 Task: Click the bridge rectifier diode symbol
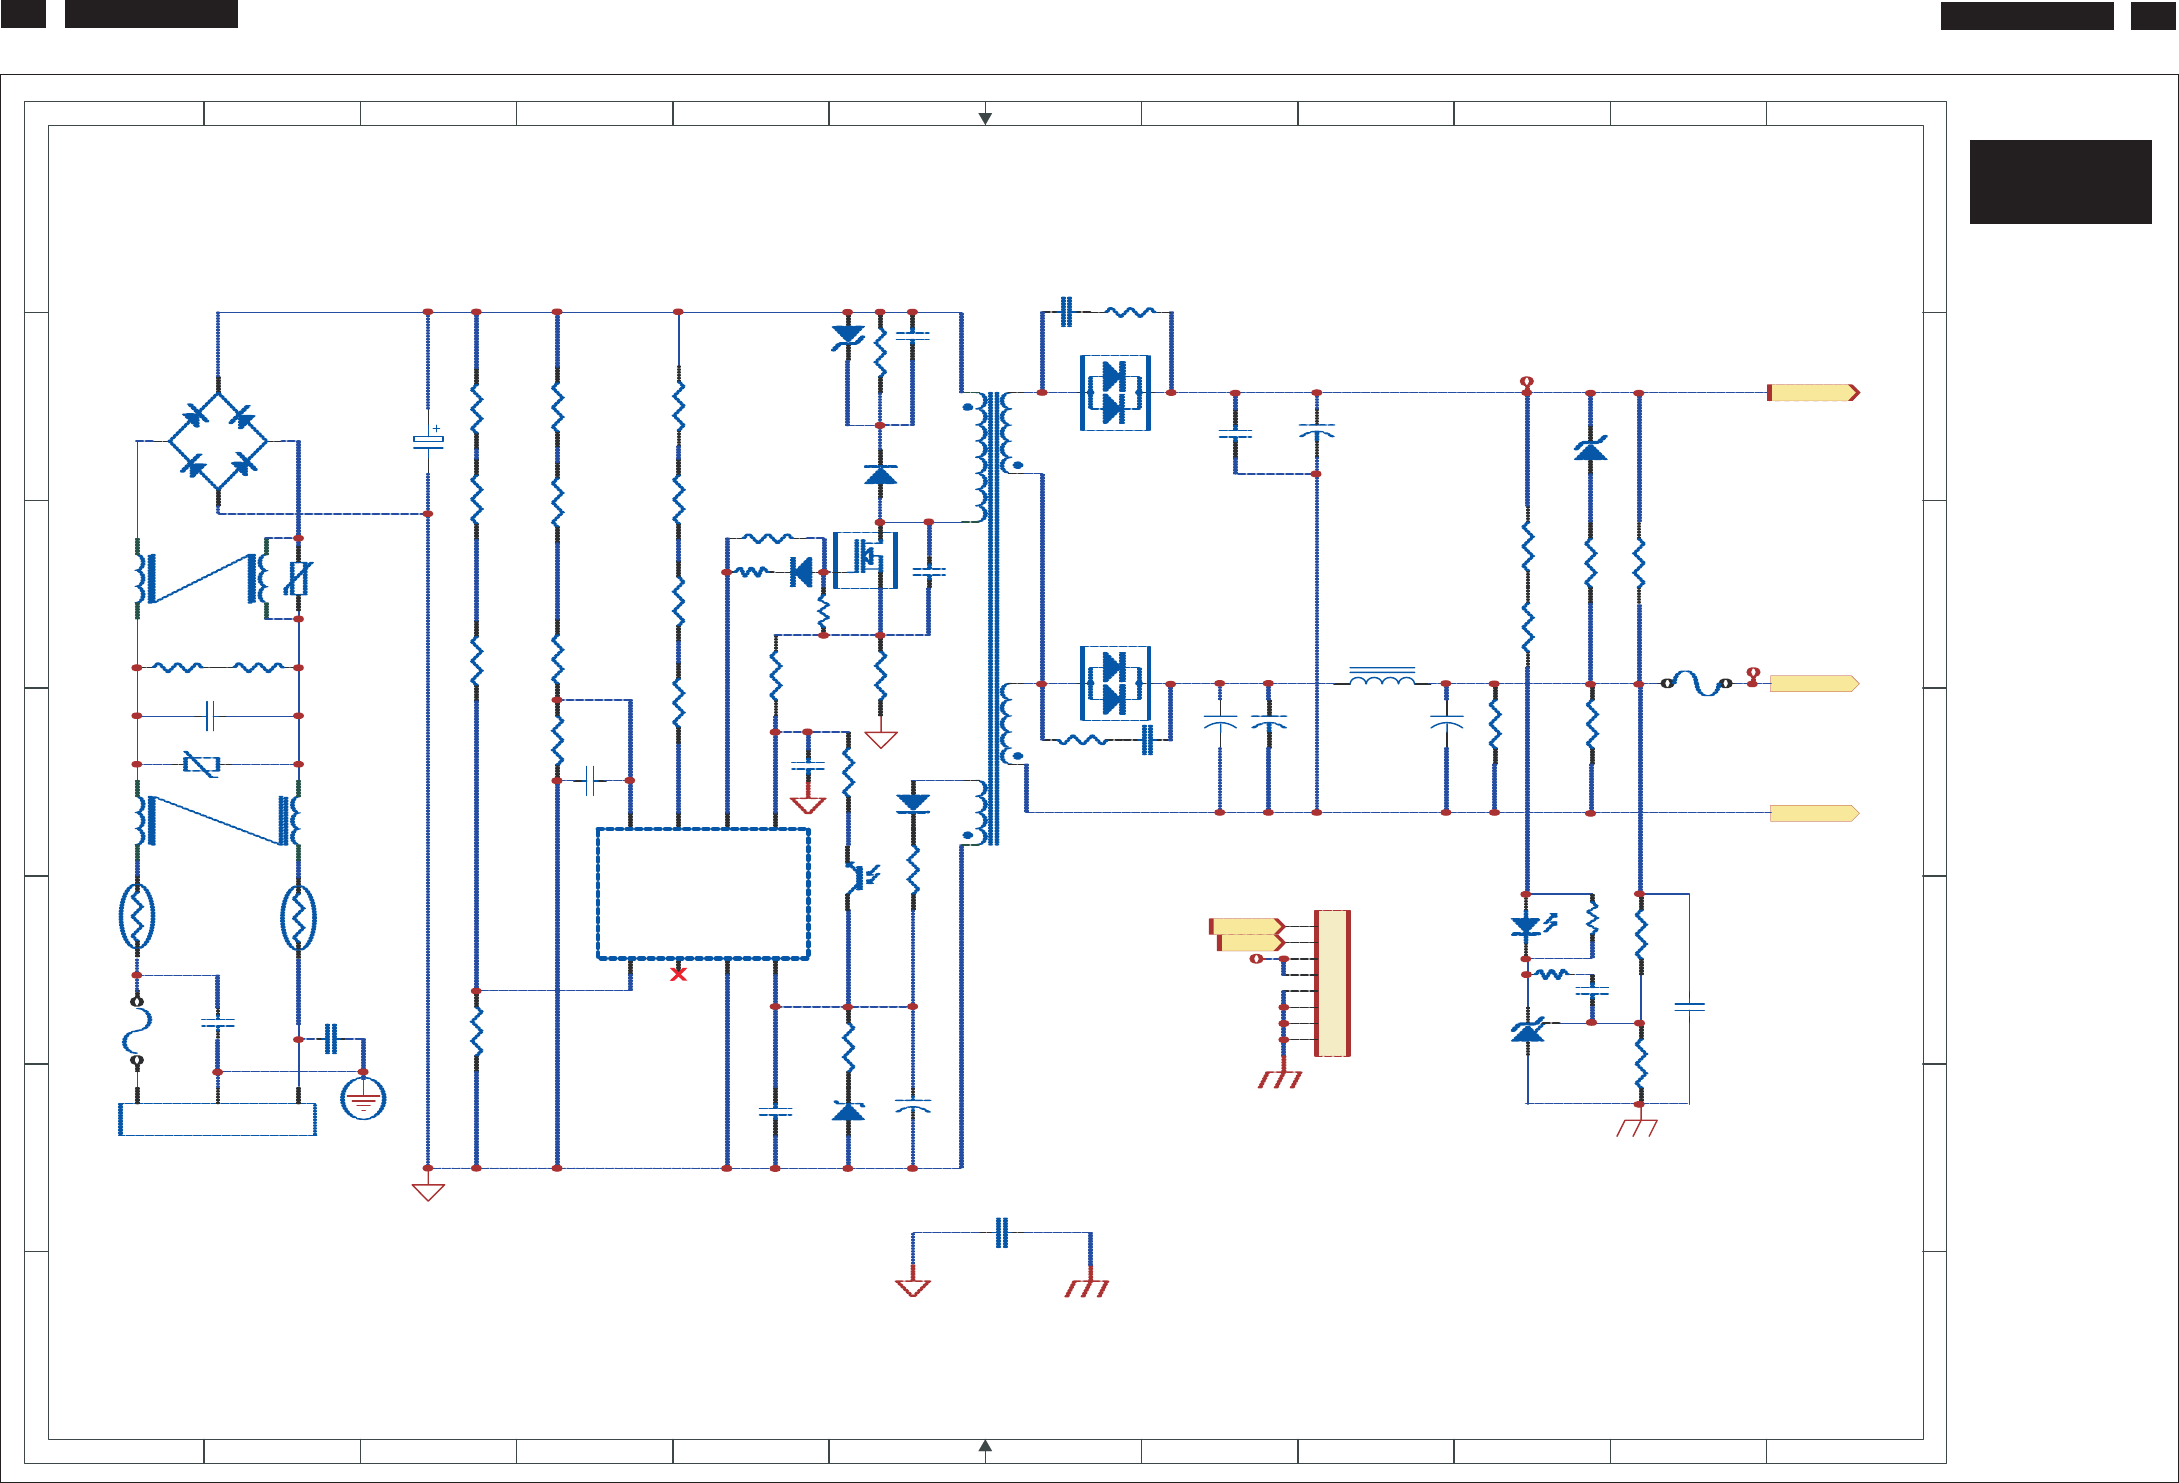point(218,441)
